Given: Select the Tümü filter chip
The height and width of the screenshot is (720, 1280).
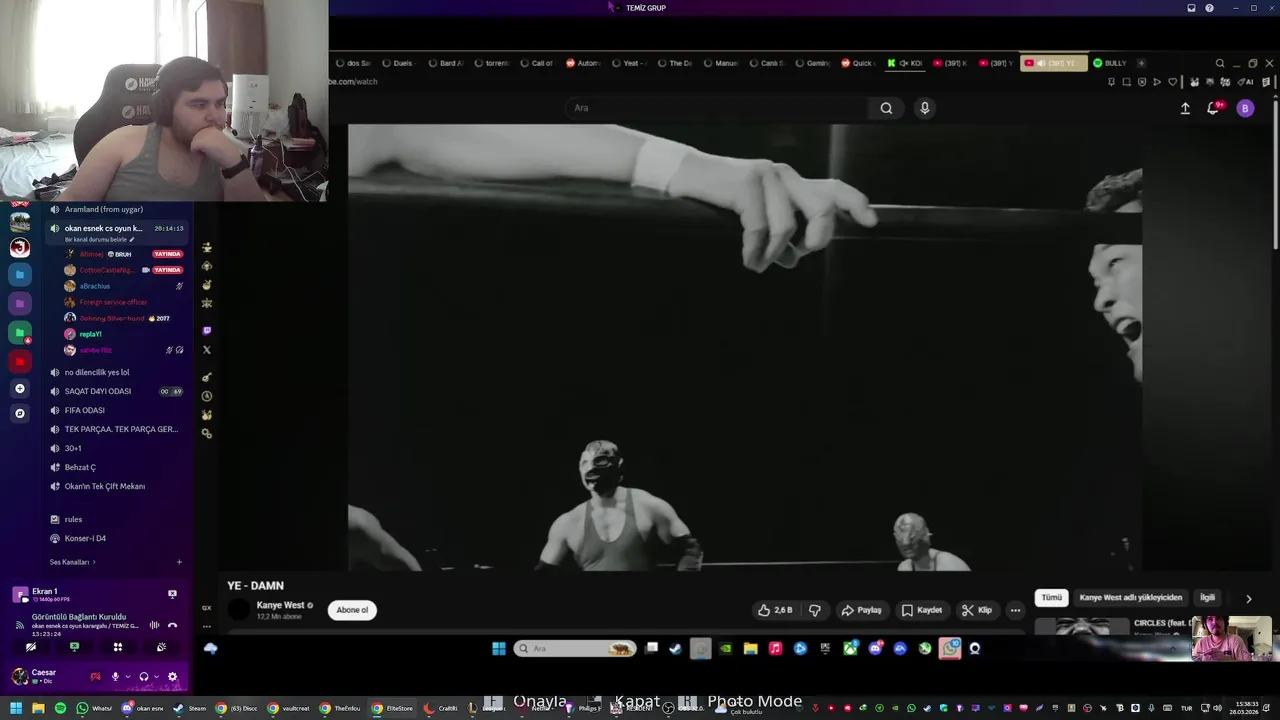Looking at the screenshot, I should (x=1052, y=597).
